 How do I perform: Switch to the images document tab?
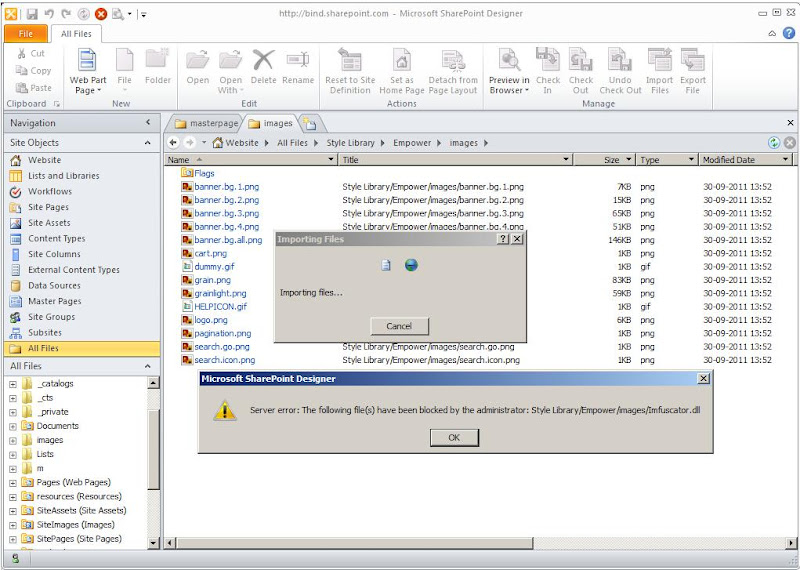pyautogui.click(x=270, y=123)
